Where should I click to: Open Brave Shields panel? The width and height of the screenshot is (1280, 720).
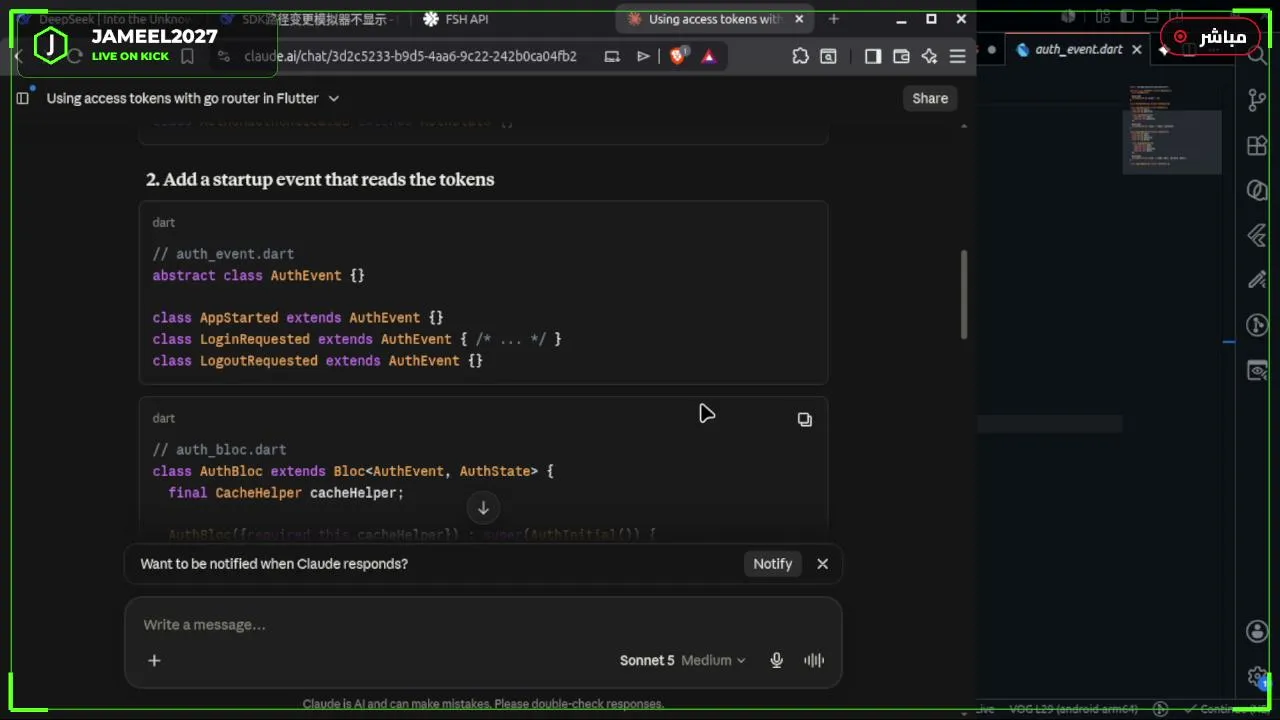pos(678,57)
